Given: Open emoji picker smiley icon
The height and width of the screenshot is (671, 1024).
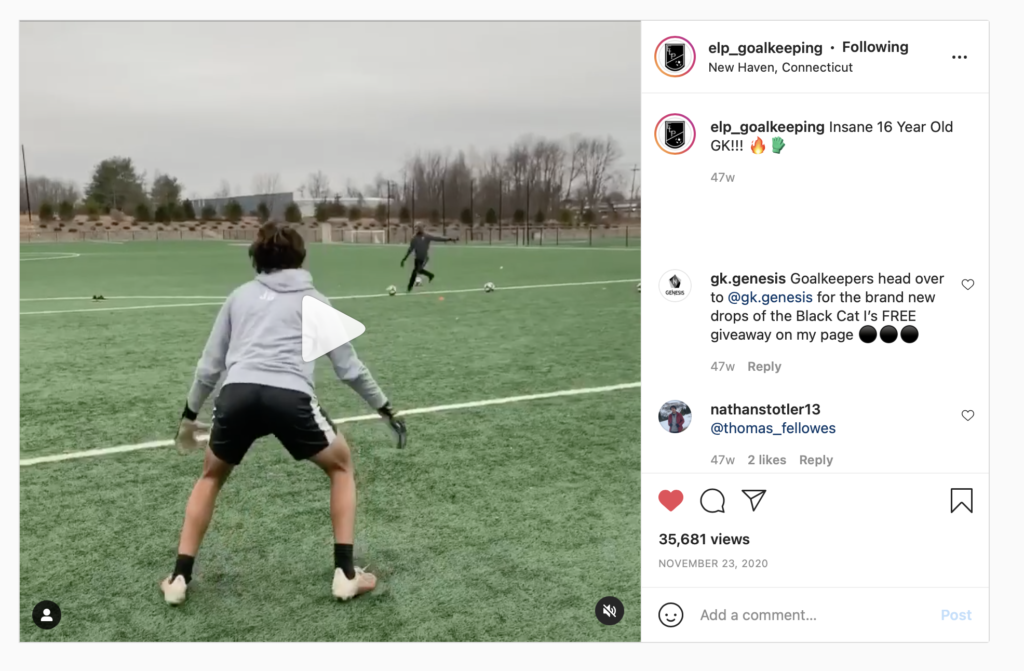Looking at the screenshot, I should click(671, 615).
